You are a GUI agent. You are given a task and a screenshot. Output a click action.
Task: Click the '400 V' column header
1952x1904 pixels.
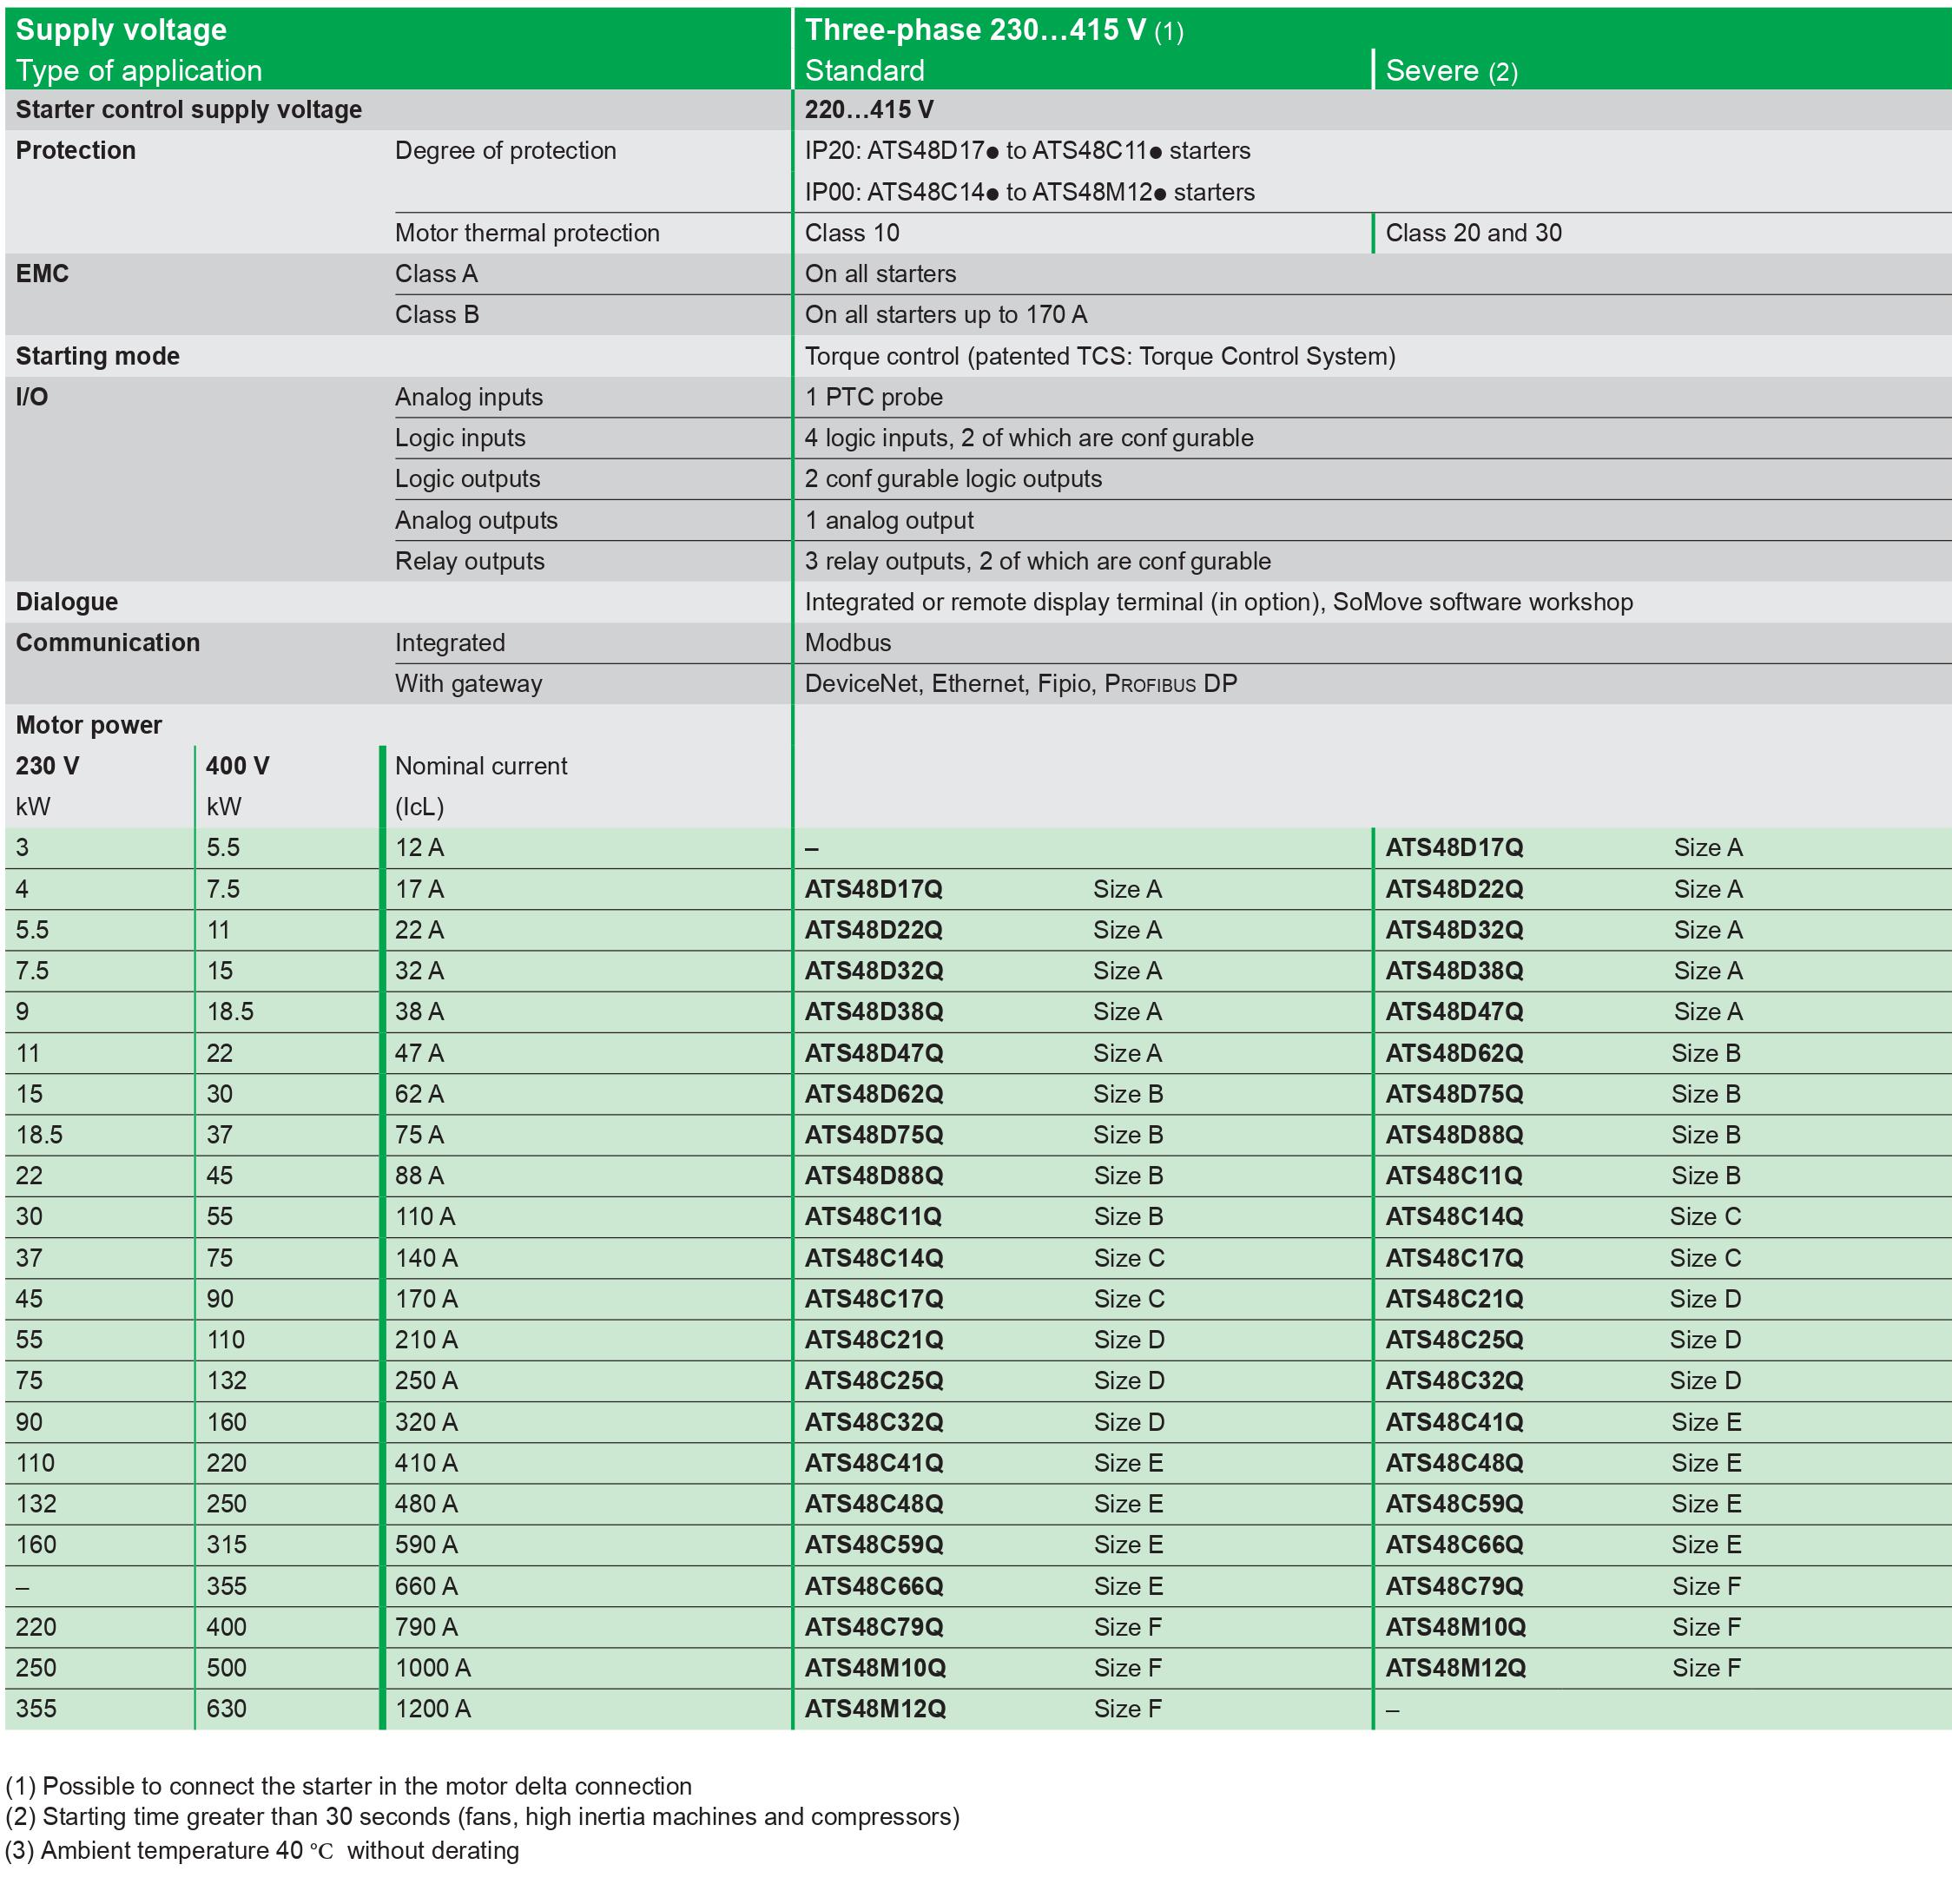(x=237, y=766)
